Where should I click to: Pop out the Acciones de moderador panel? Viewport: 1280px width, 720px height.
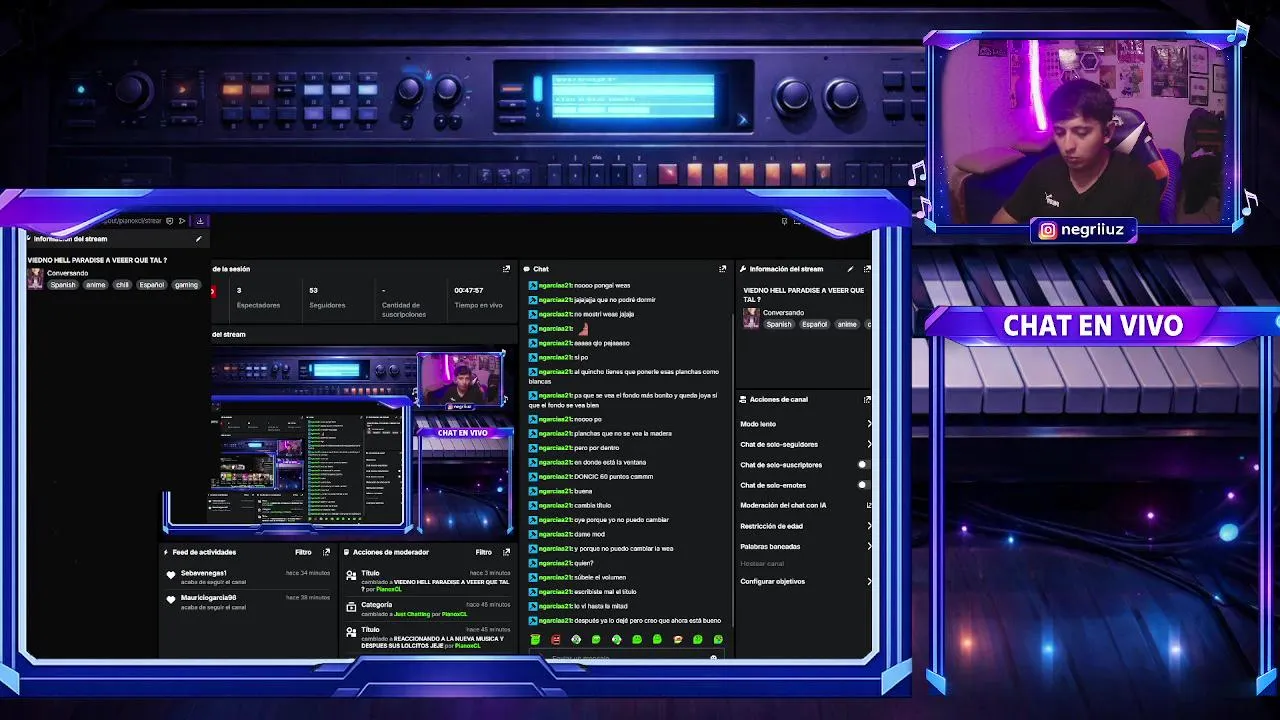(506, 552)
